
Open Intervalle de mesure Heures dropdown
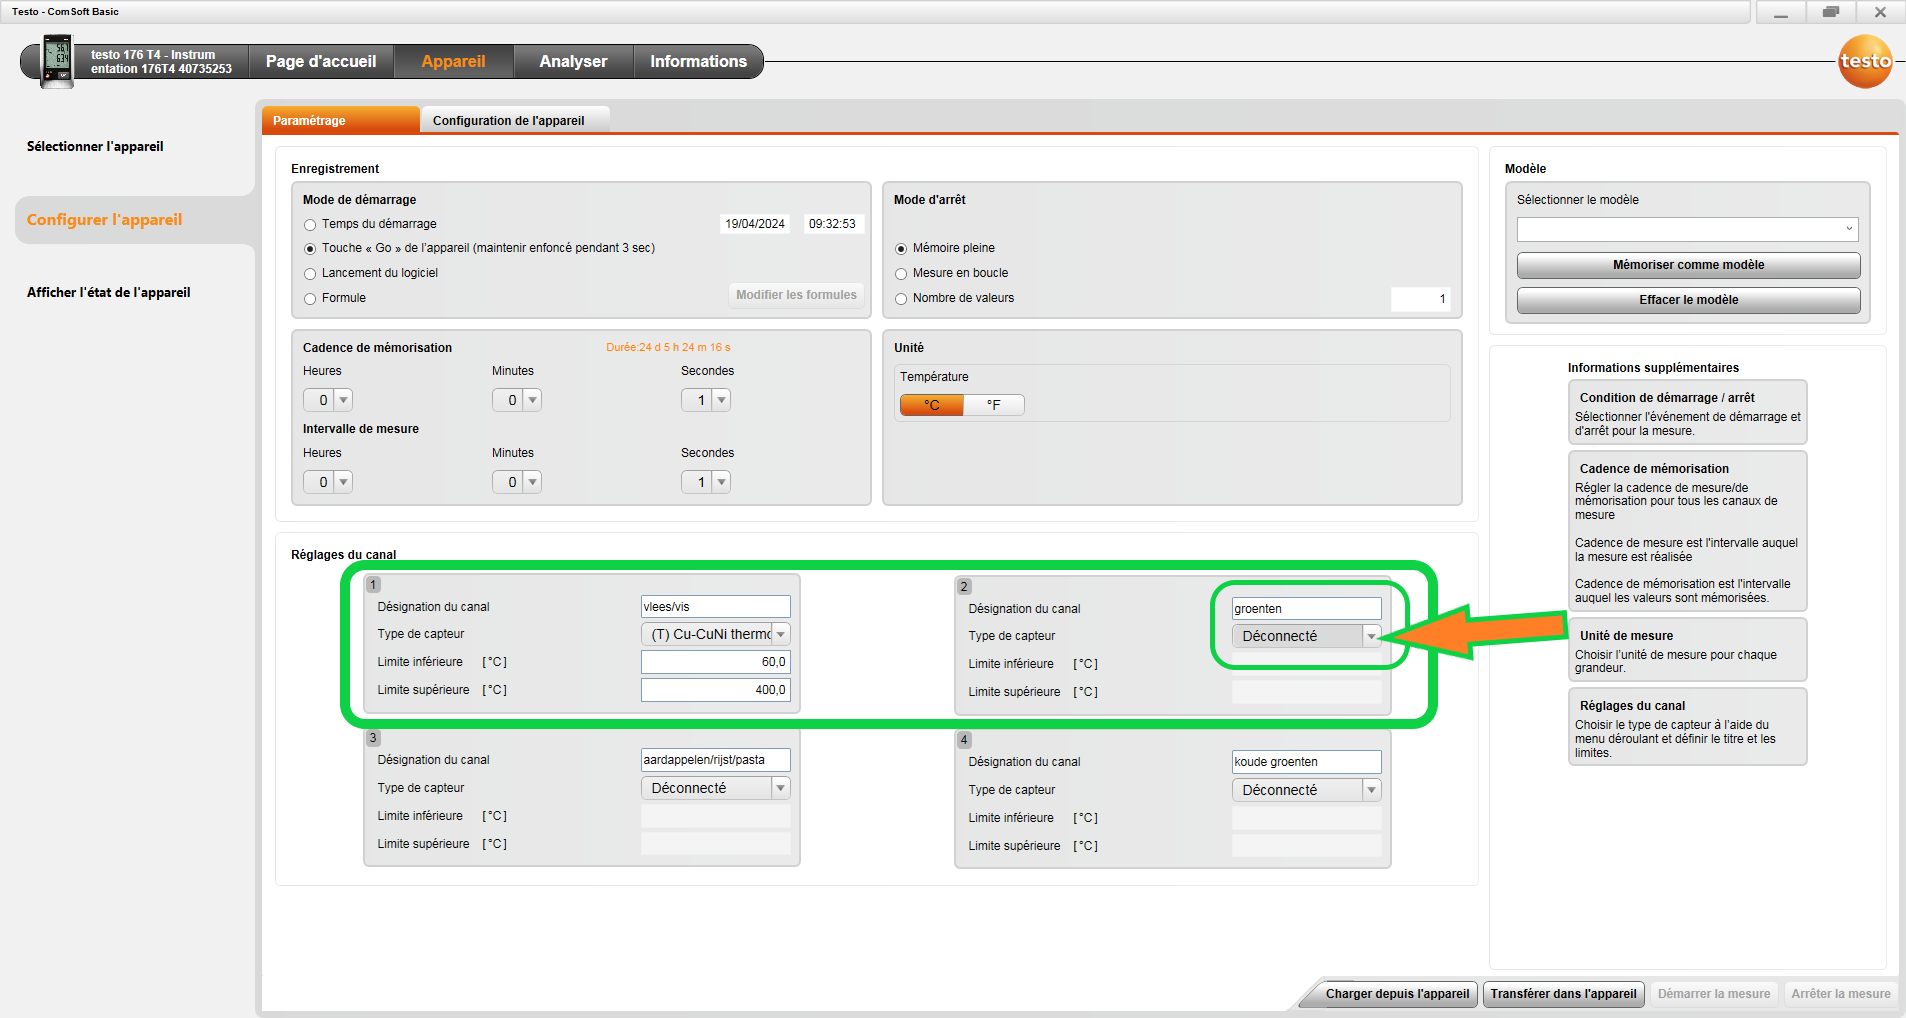[343, 483]
